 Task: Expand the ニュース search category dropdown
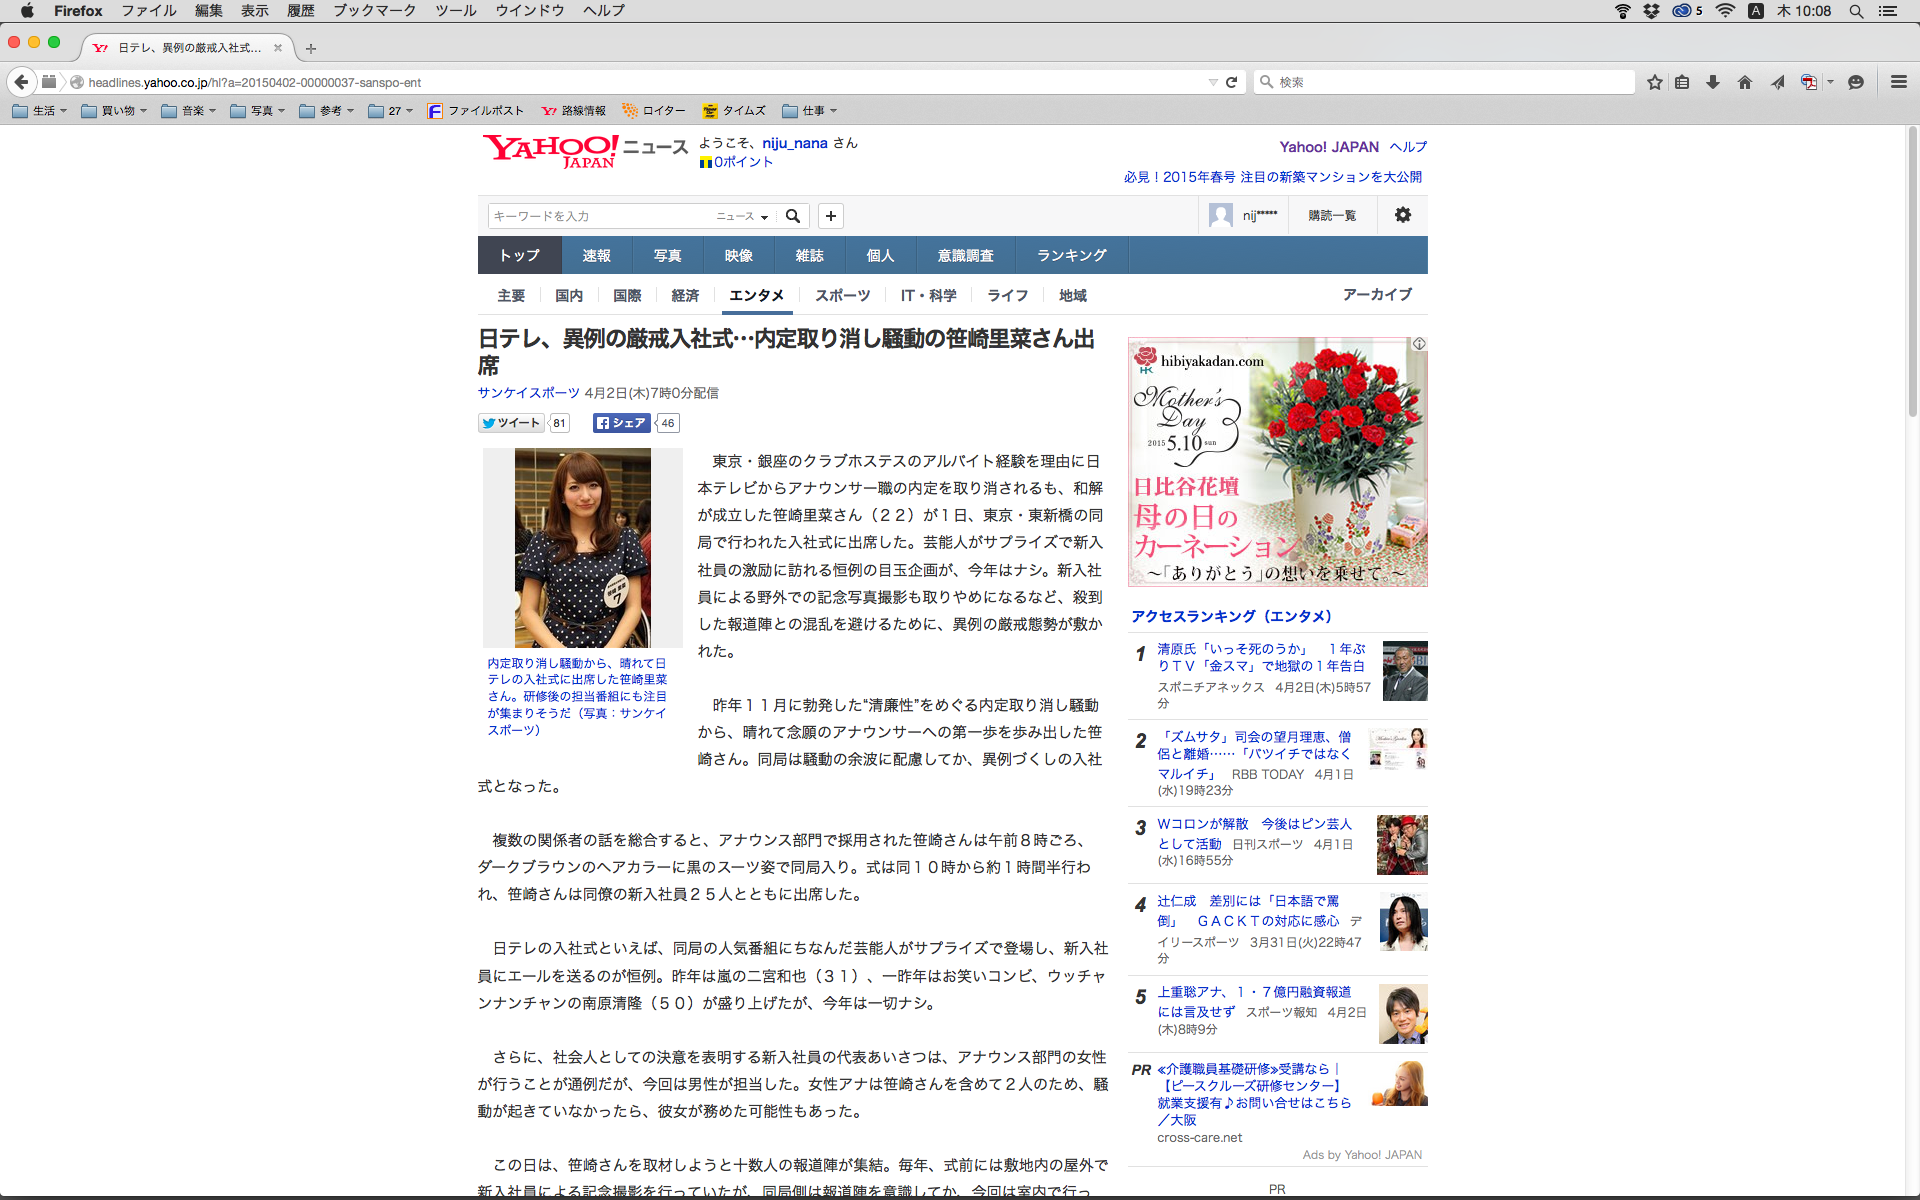742,216
